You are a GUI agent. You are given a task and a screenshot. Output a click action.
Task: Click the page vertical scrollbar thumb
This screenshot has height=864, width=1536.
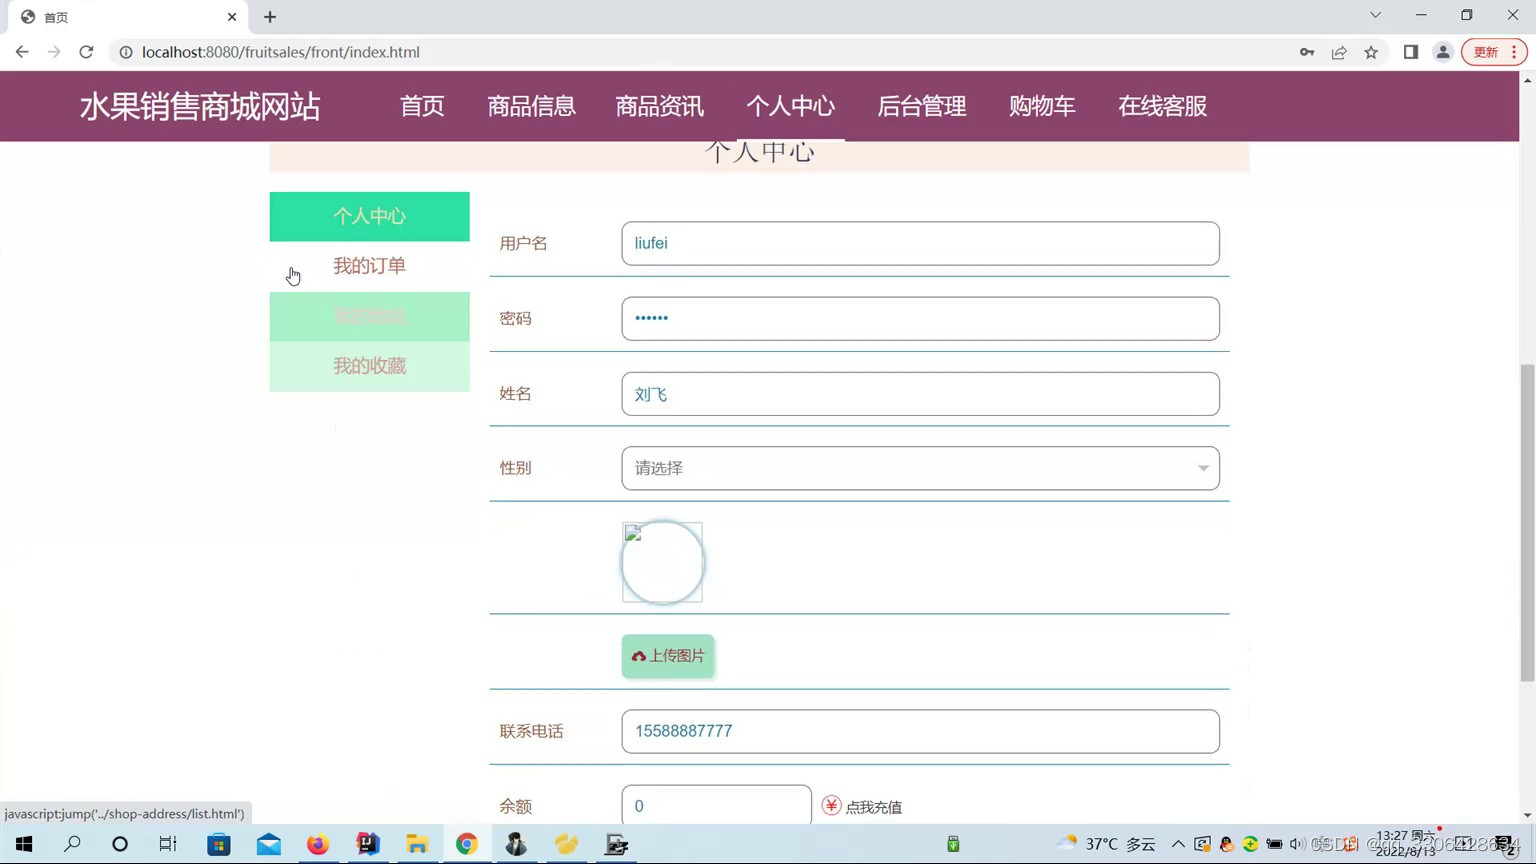click(x=1527, y=523)
